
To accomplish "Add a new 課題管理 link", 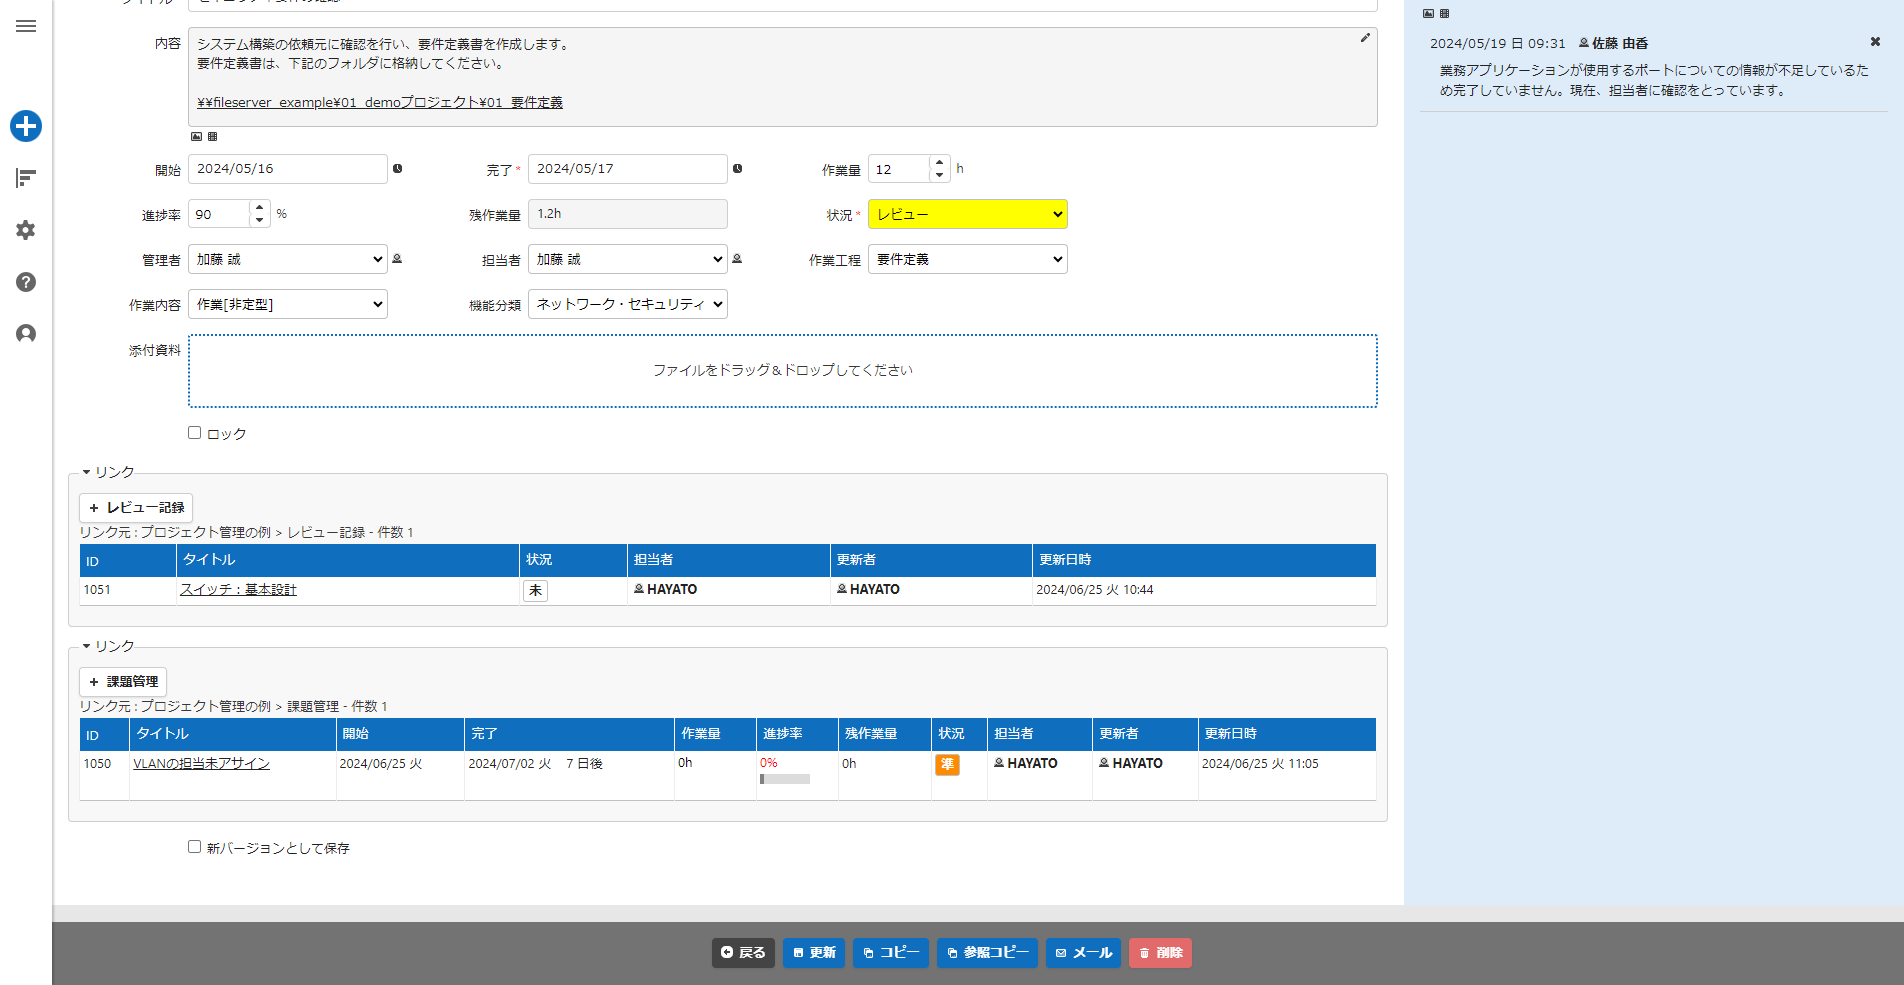I will [x=123, y=682].
